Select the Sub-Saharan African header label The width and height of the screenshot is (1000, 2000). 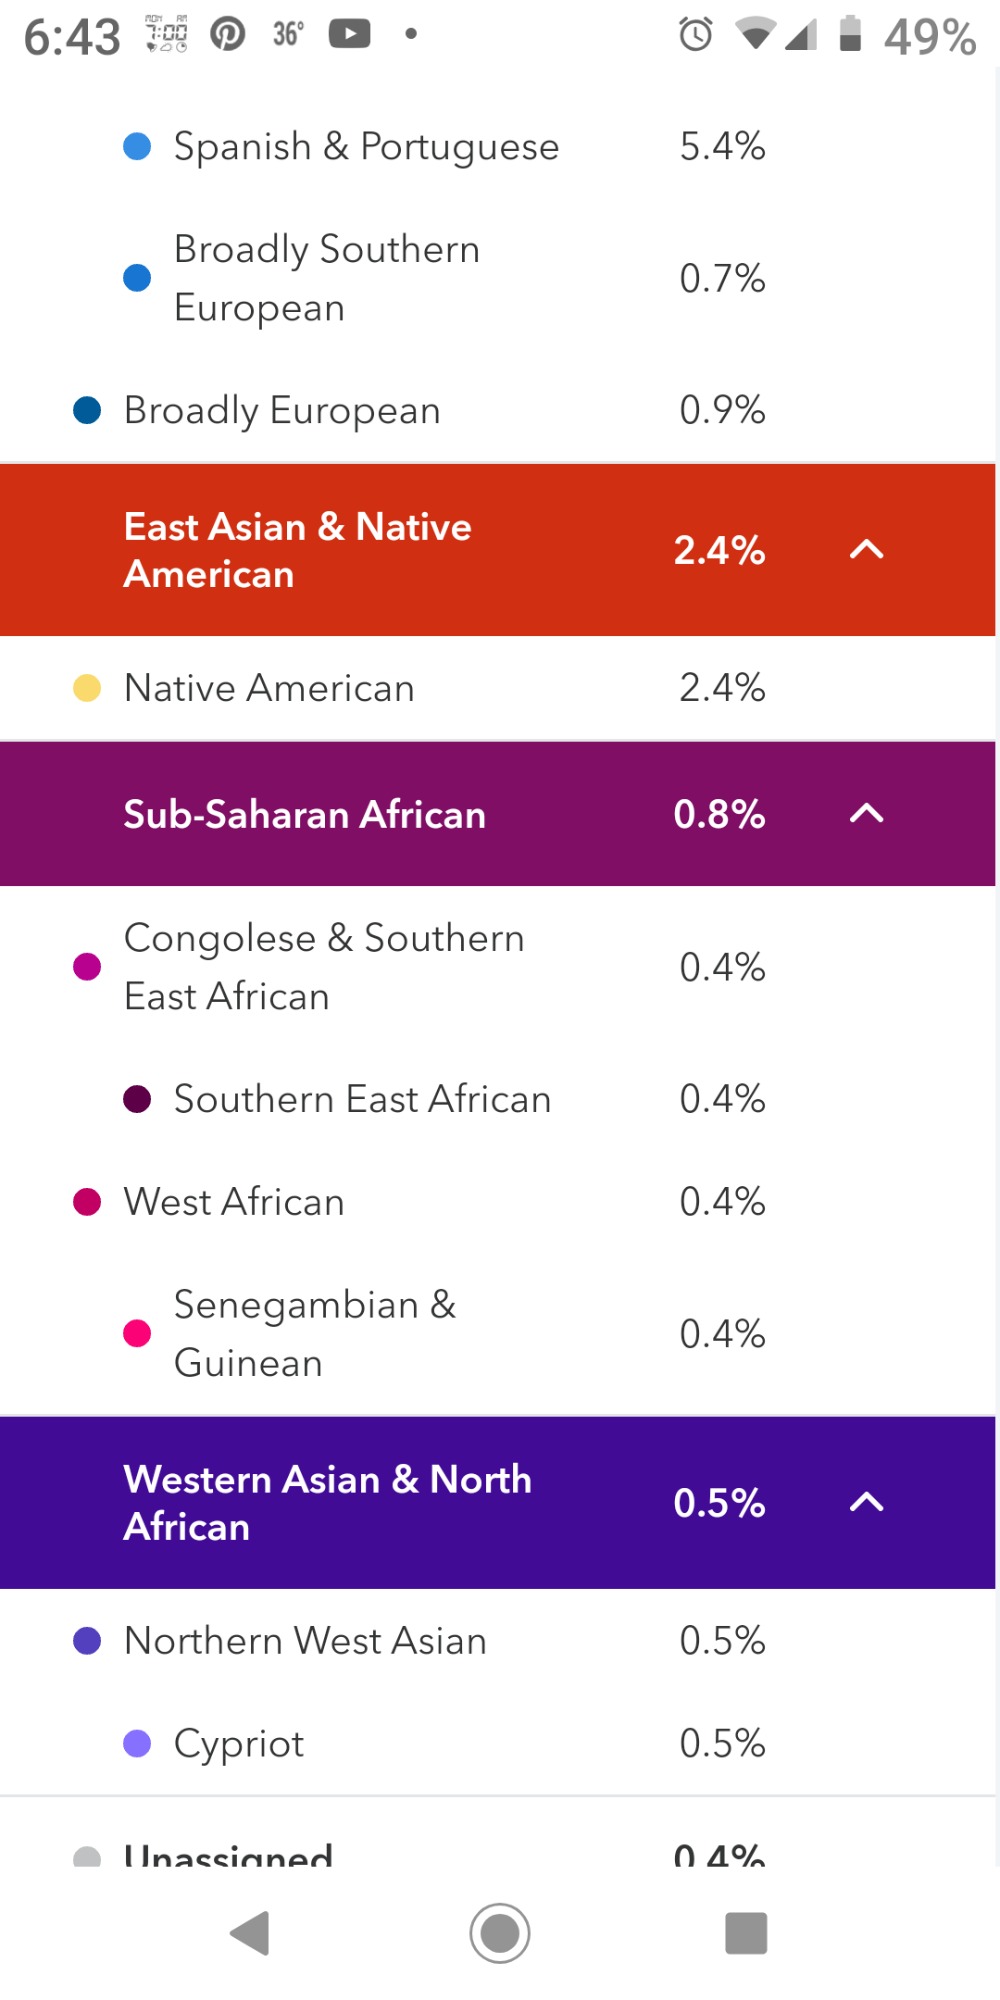[304, 814]
